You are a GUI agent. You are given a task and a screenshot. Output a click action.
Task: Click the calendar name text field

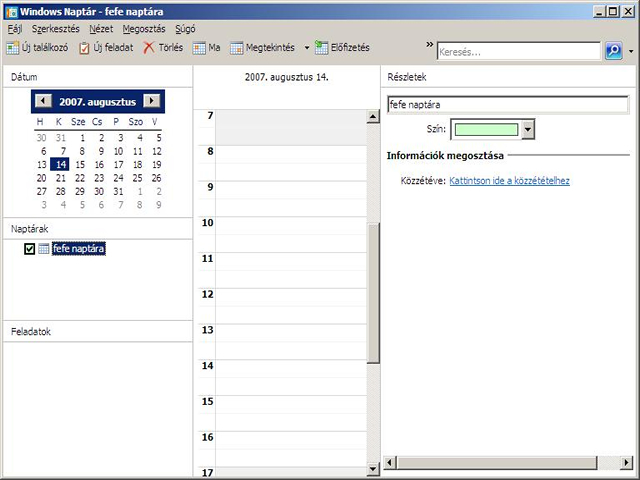[507, 104]
